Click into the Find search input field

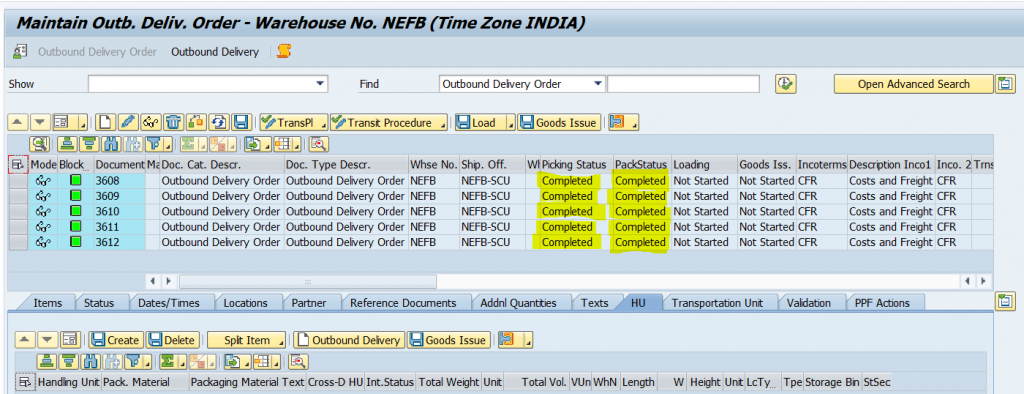[x=683, y=84]
